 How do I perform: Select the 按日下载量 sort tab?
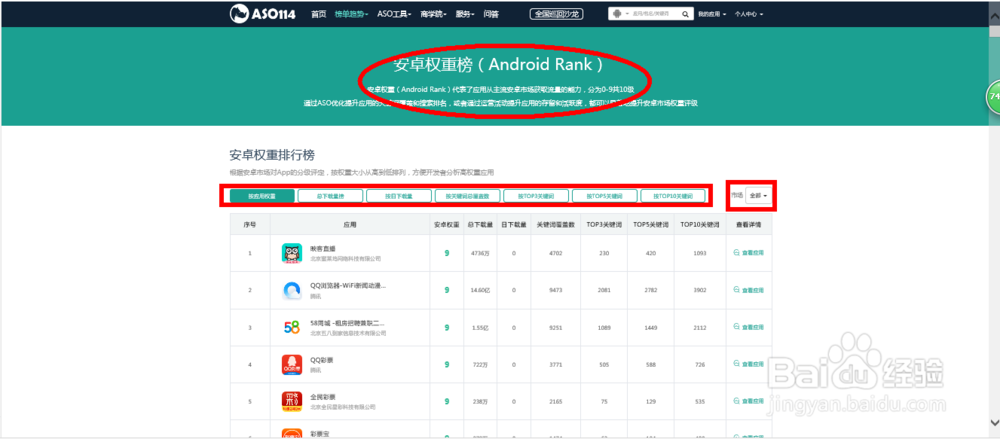(399, 196)
